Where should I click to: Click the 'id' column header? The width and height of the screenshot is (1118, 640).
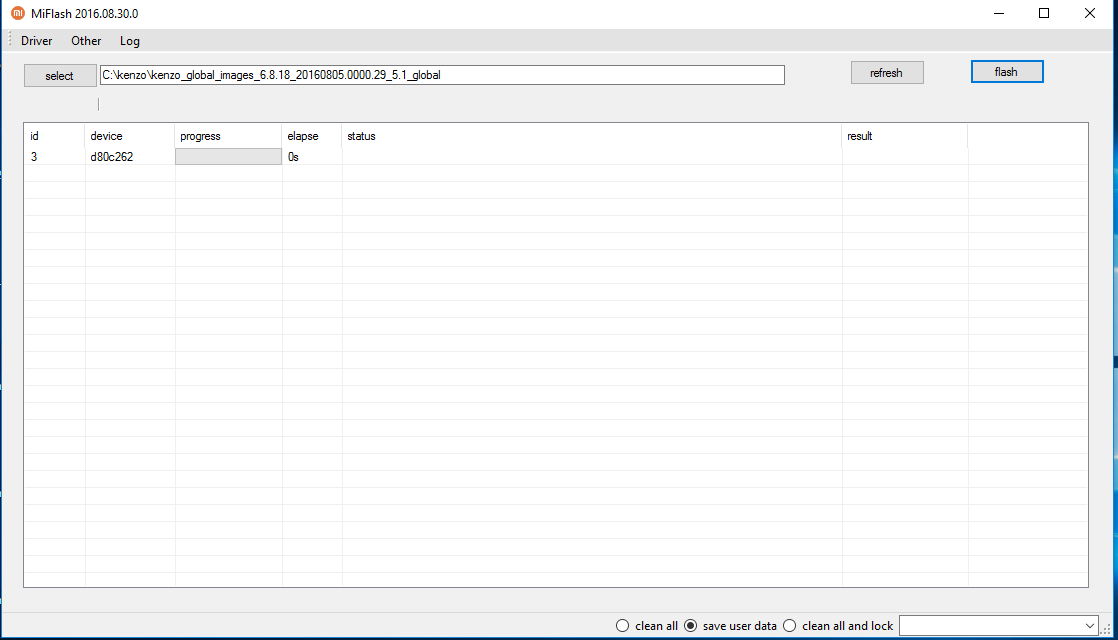coord(55,136)
